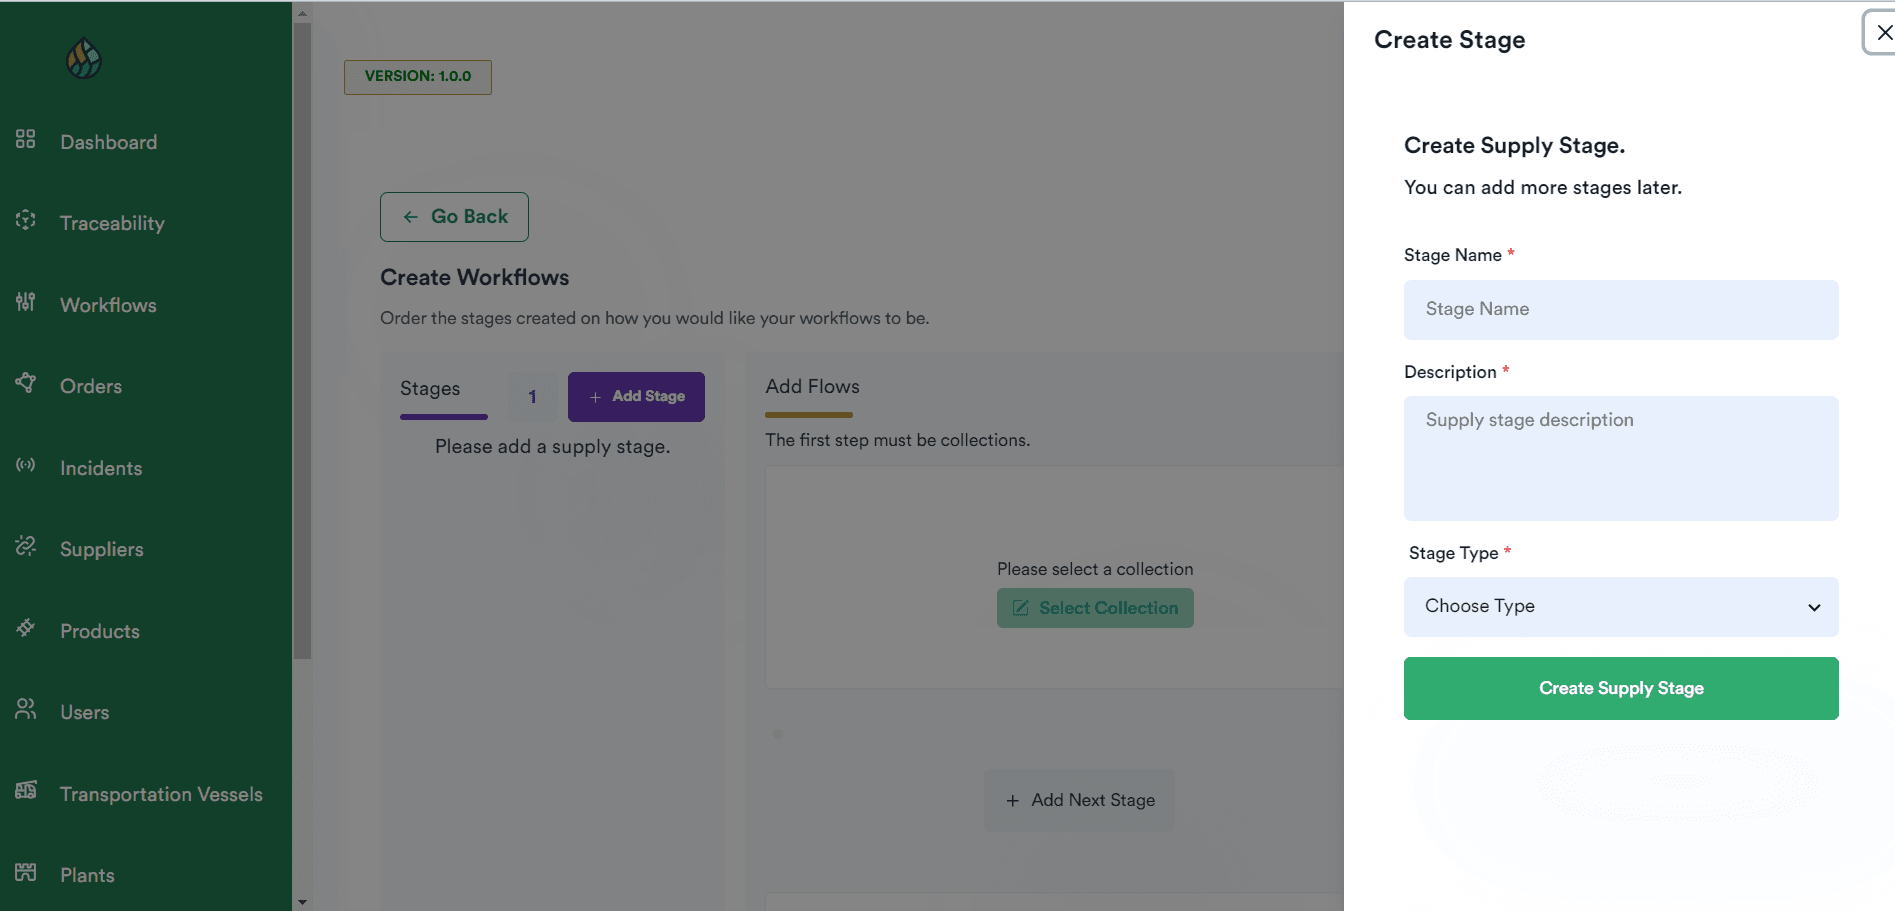Click the Users people icon
1895x911 pixels.
(26, 709)
